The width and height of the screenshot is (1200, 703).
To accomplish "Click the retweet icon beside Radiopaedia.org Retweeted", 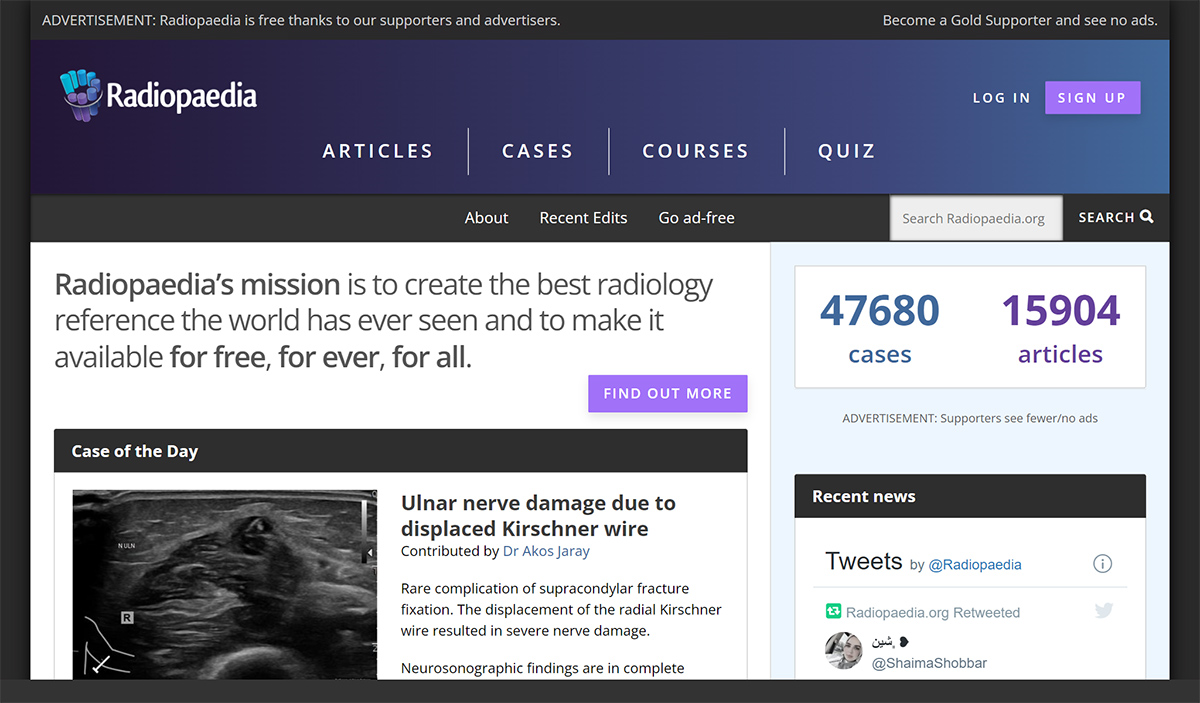I will (833, 612).
